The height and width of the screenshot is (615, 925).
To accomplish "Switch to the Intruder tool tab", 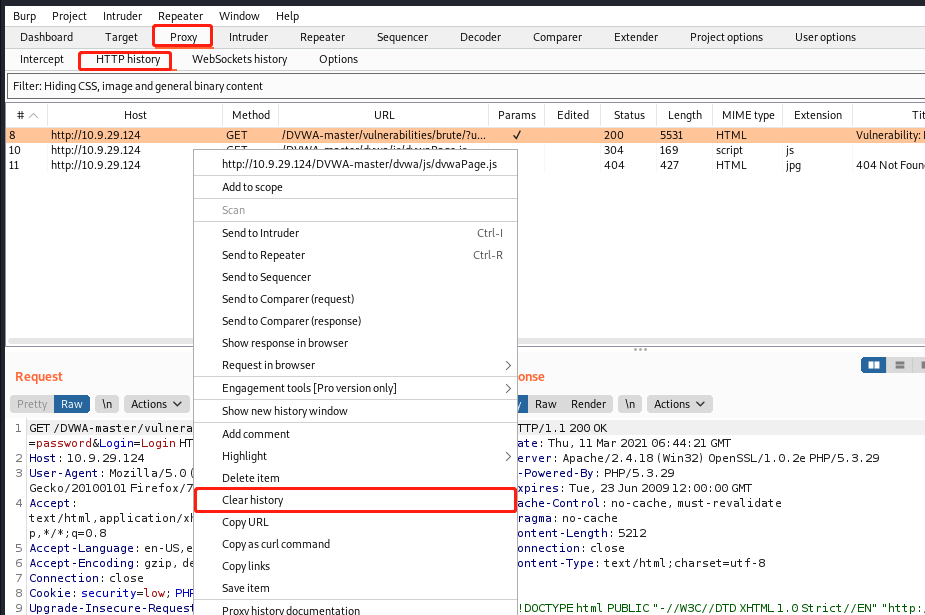I will pos(248,37).
